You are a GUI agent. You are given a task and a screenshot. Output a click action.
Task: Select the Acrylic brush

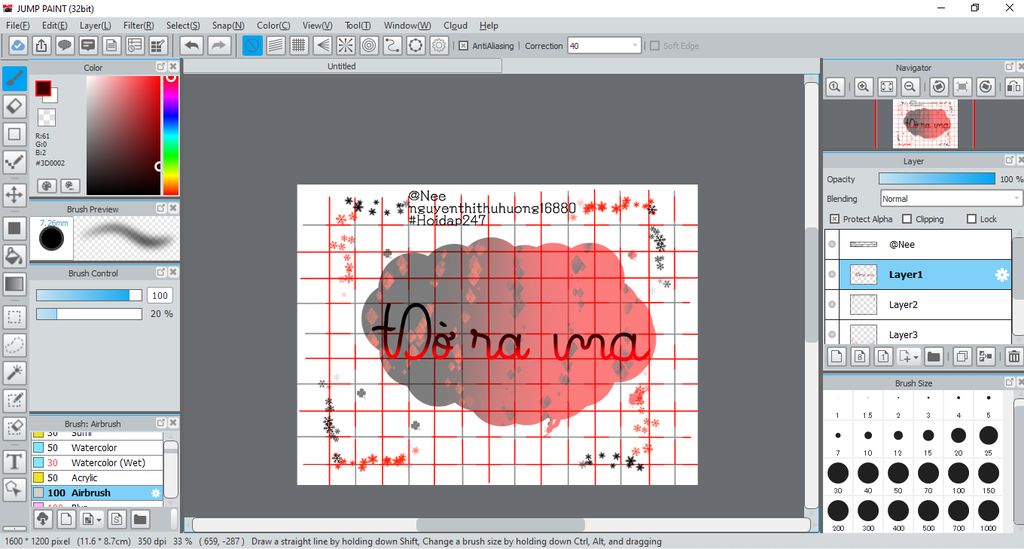(97, 478)
